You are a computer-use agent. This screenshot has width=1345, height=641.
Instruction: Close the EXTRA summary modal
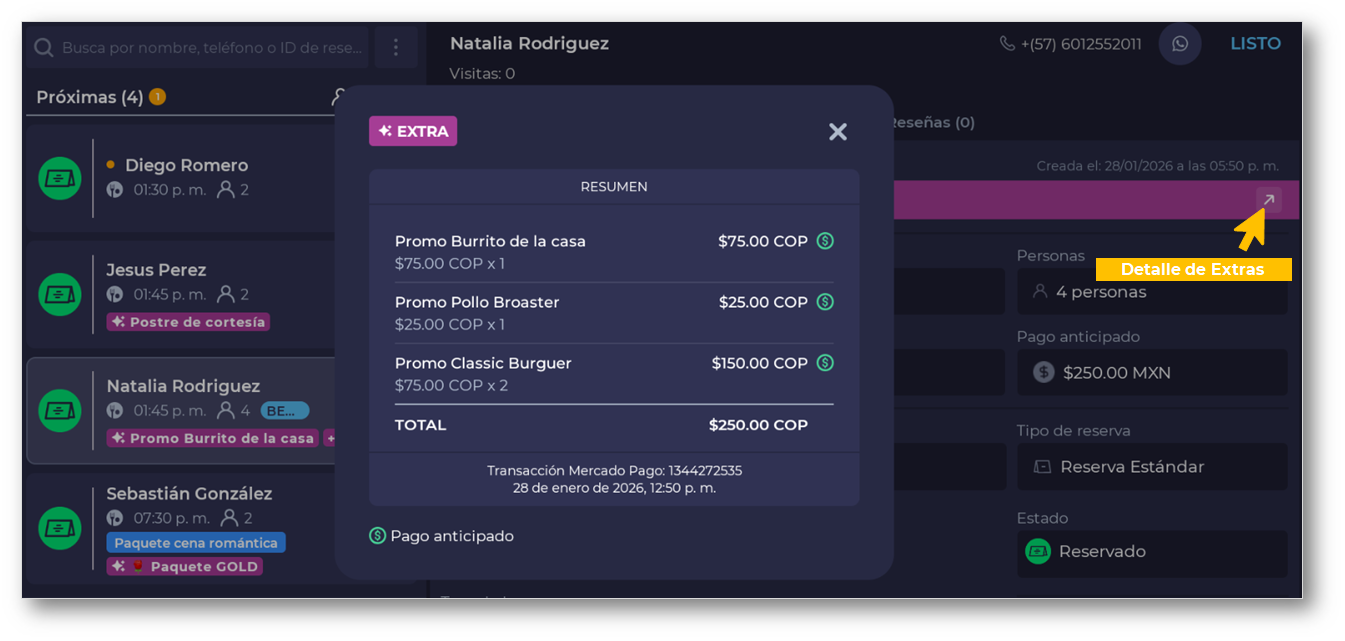pos(838,132)
